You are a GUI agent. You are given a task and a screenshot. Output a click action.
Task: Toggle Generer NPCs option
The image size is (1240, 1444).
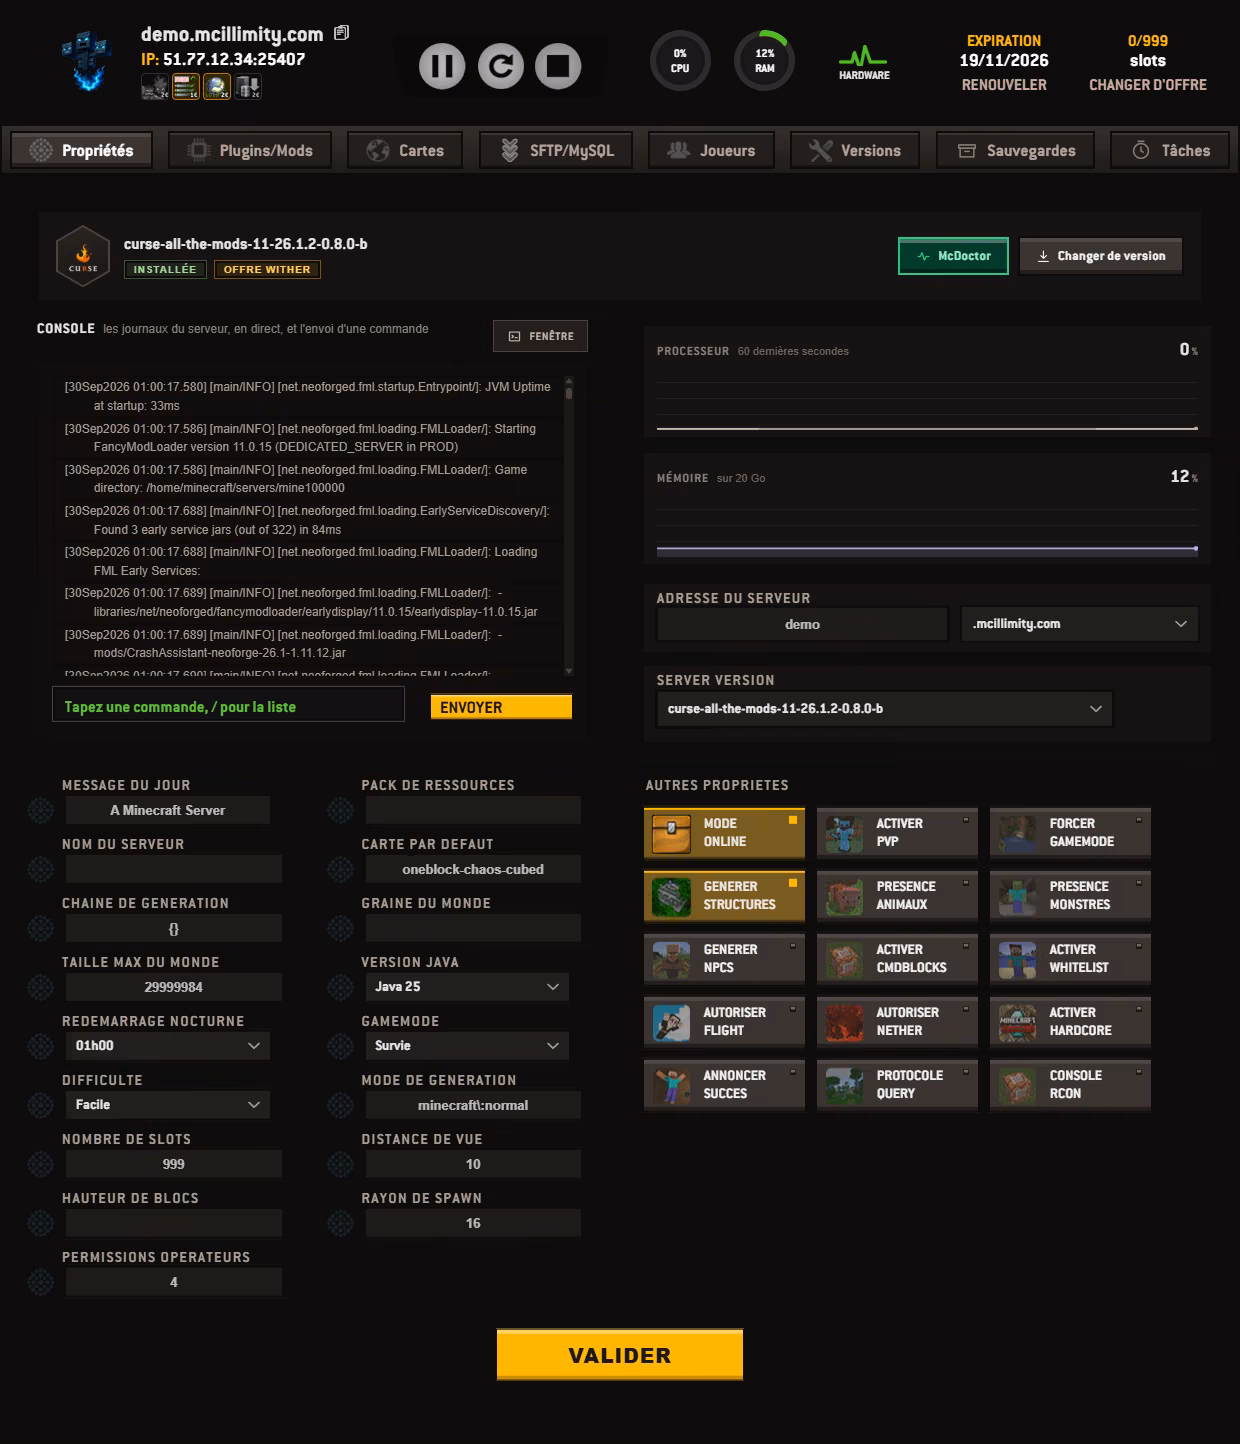pyautogui.click(x=724, y=959)
